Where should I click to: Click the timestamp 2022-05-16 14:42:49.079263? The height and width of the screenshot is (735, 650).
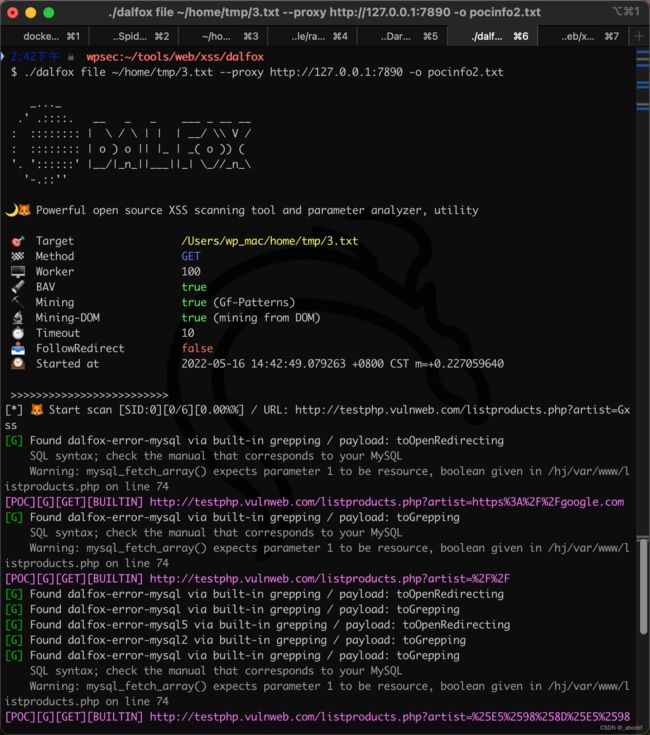[x=263, y=364]
